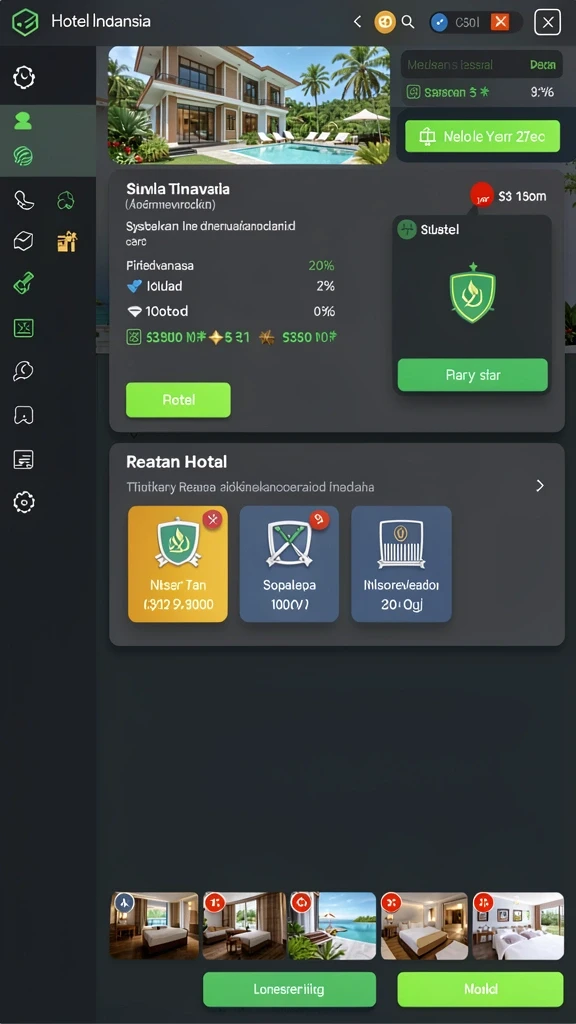
Task: Open the box package sidebar icon
Action: click(24, 241)
